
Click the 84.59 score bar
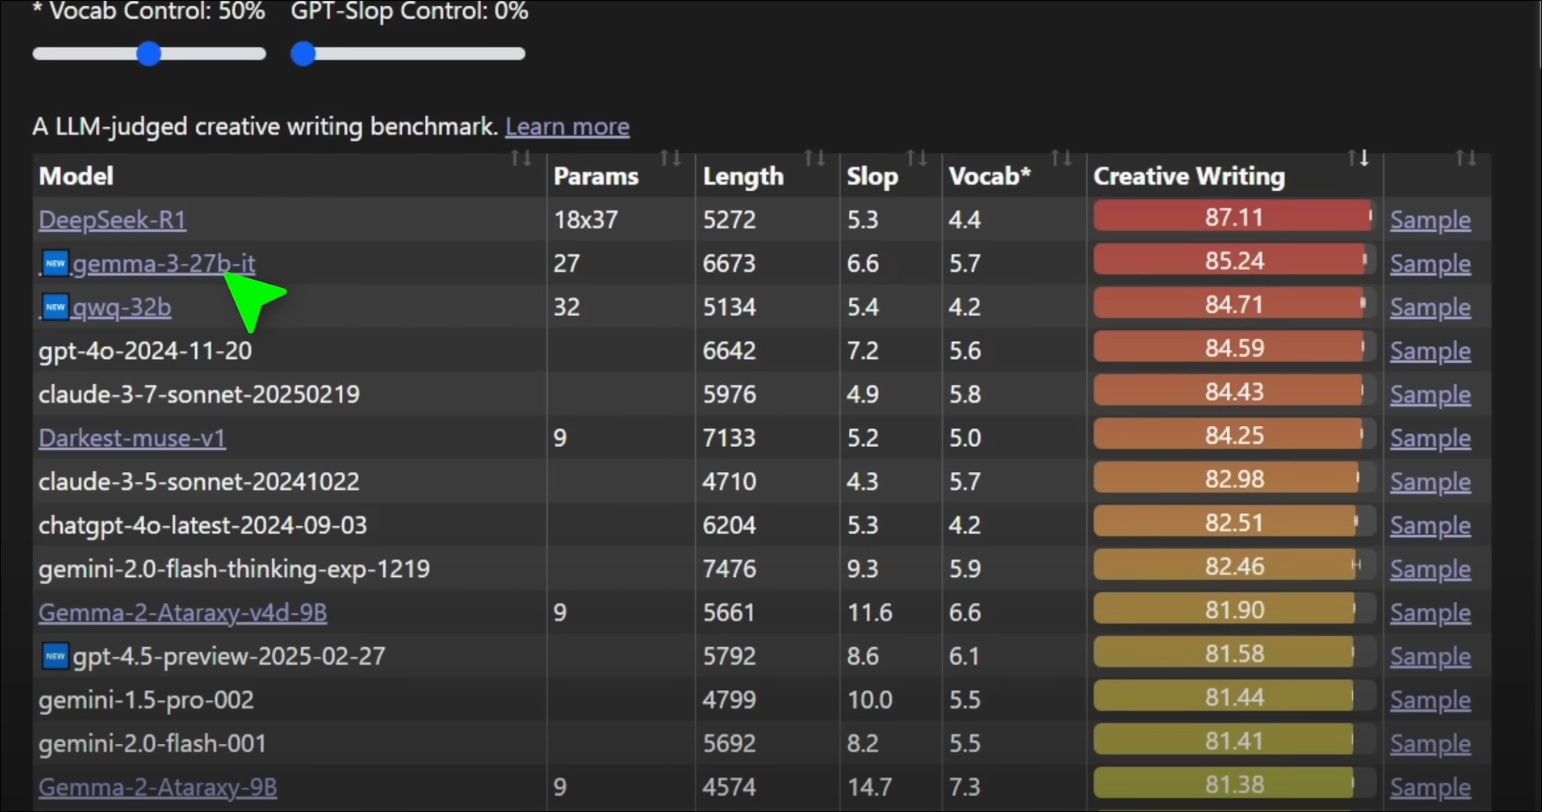click(1234, 348)
